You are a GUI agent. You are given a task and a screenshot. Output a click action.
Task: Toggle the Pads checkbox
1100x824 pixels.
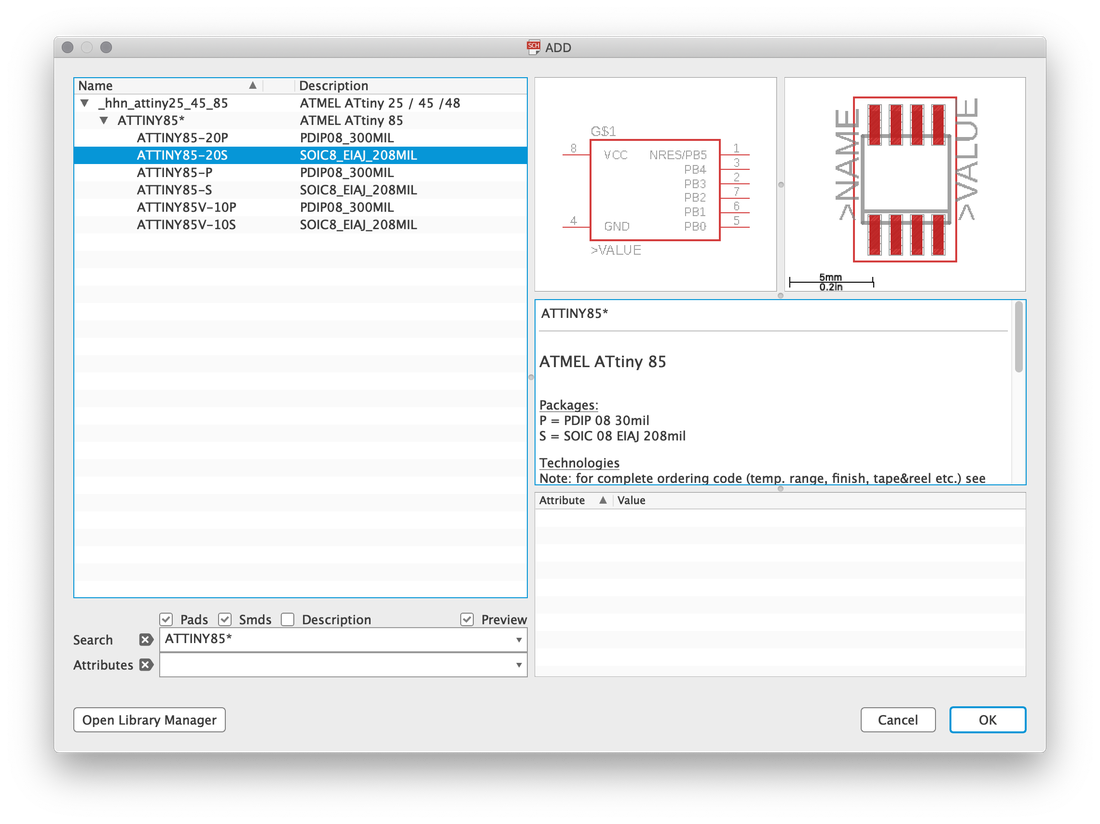coord(166,619)
